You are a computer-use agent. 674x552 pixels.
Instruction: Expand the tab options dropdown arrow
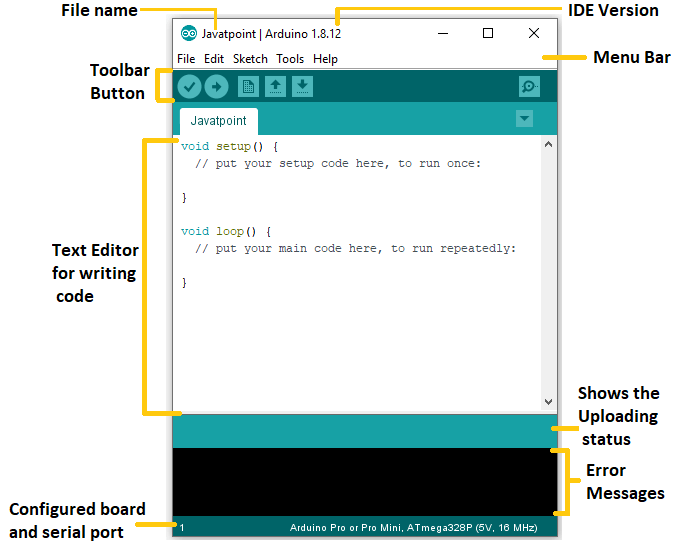[524, 119]
